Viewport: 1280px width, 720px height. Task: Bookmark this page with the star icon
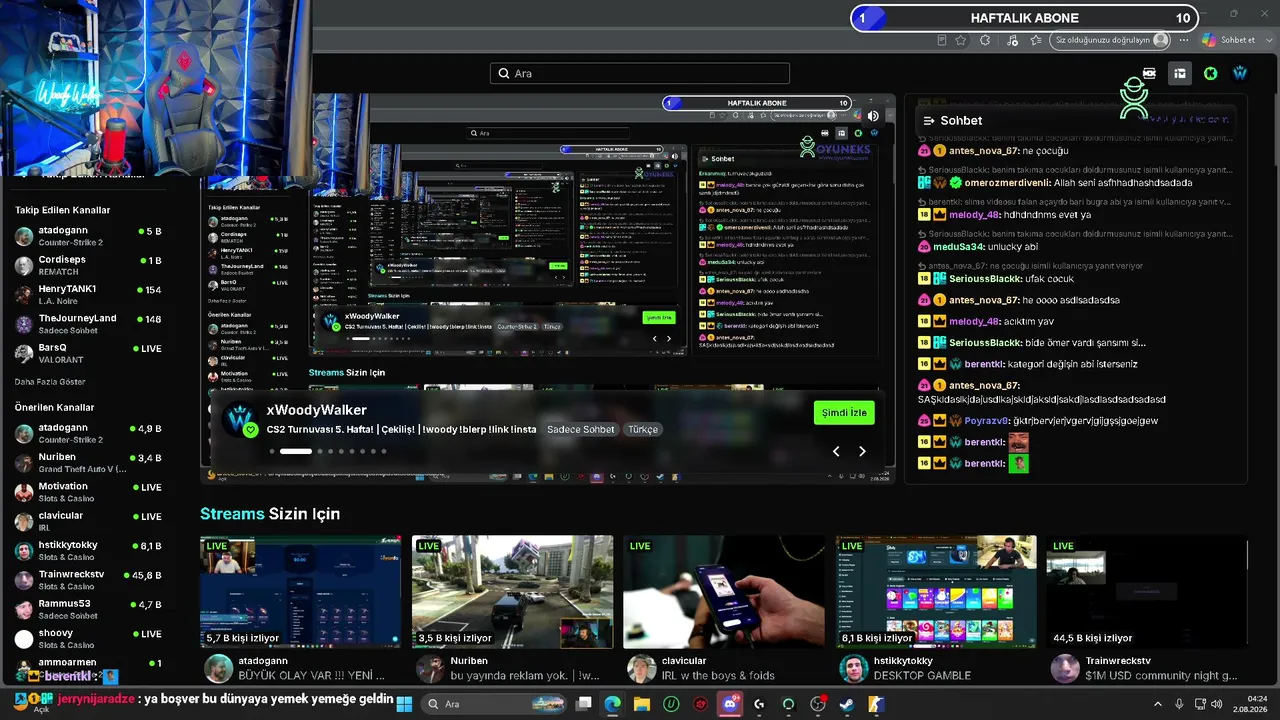[x=961, y=40]
